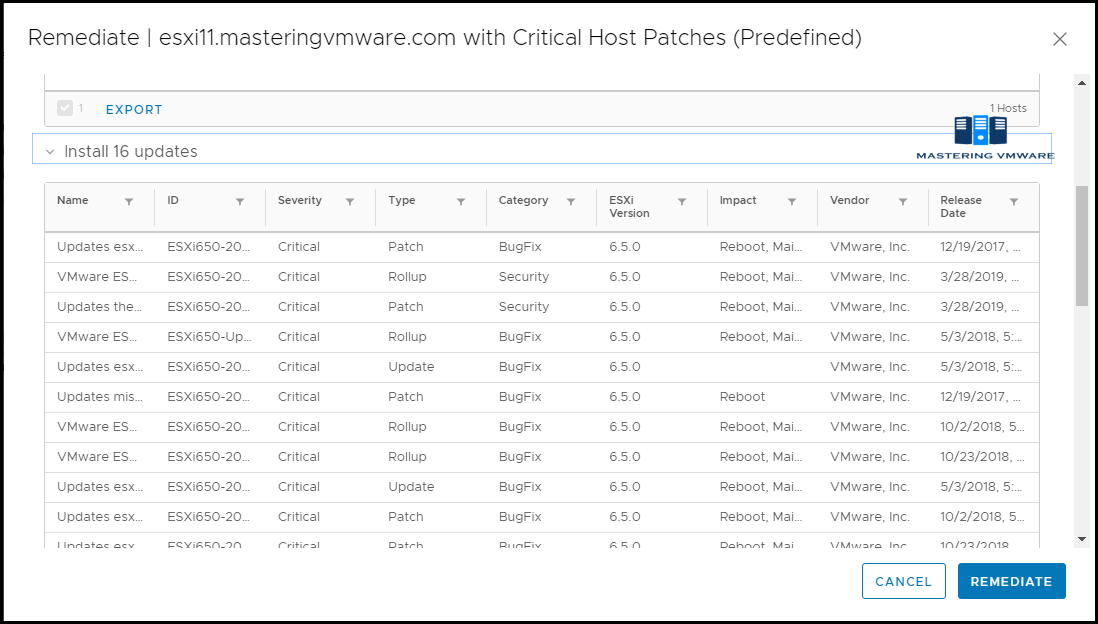Click the CANCEL button
Viewport: 1098px width, 624px height.
tap(903, 581)
